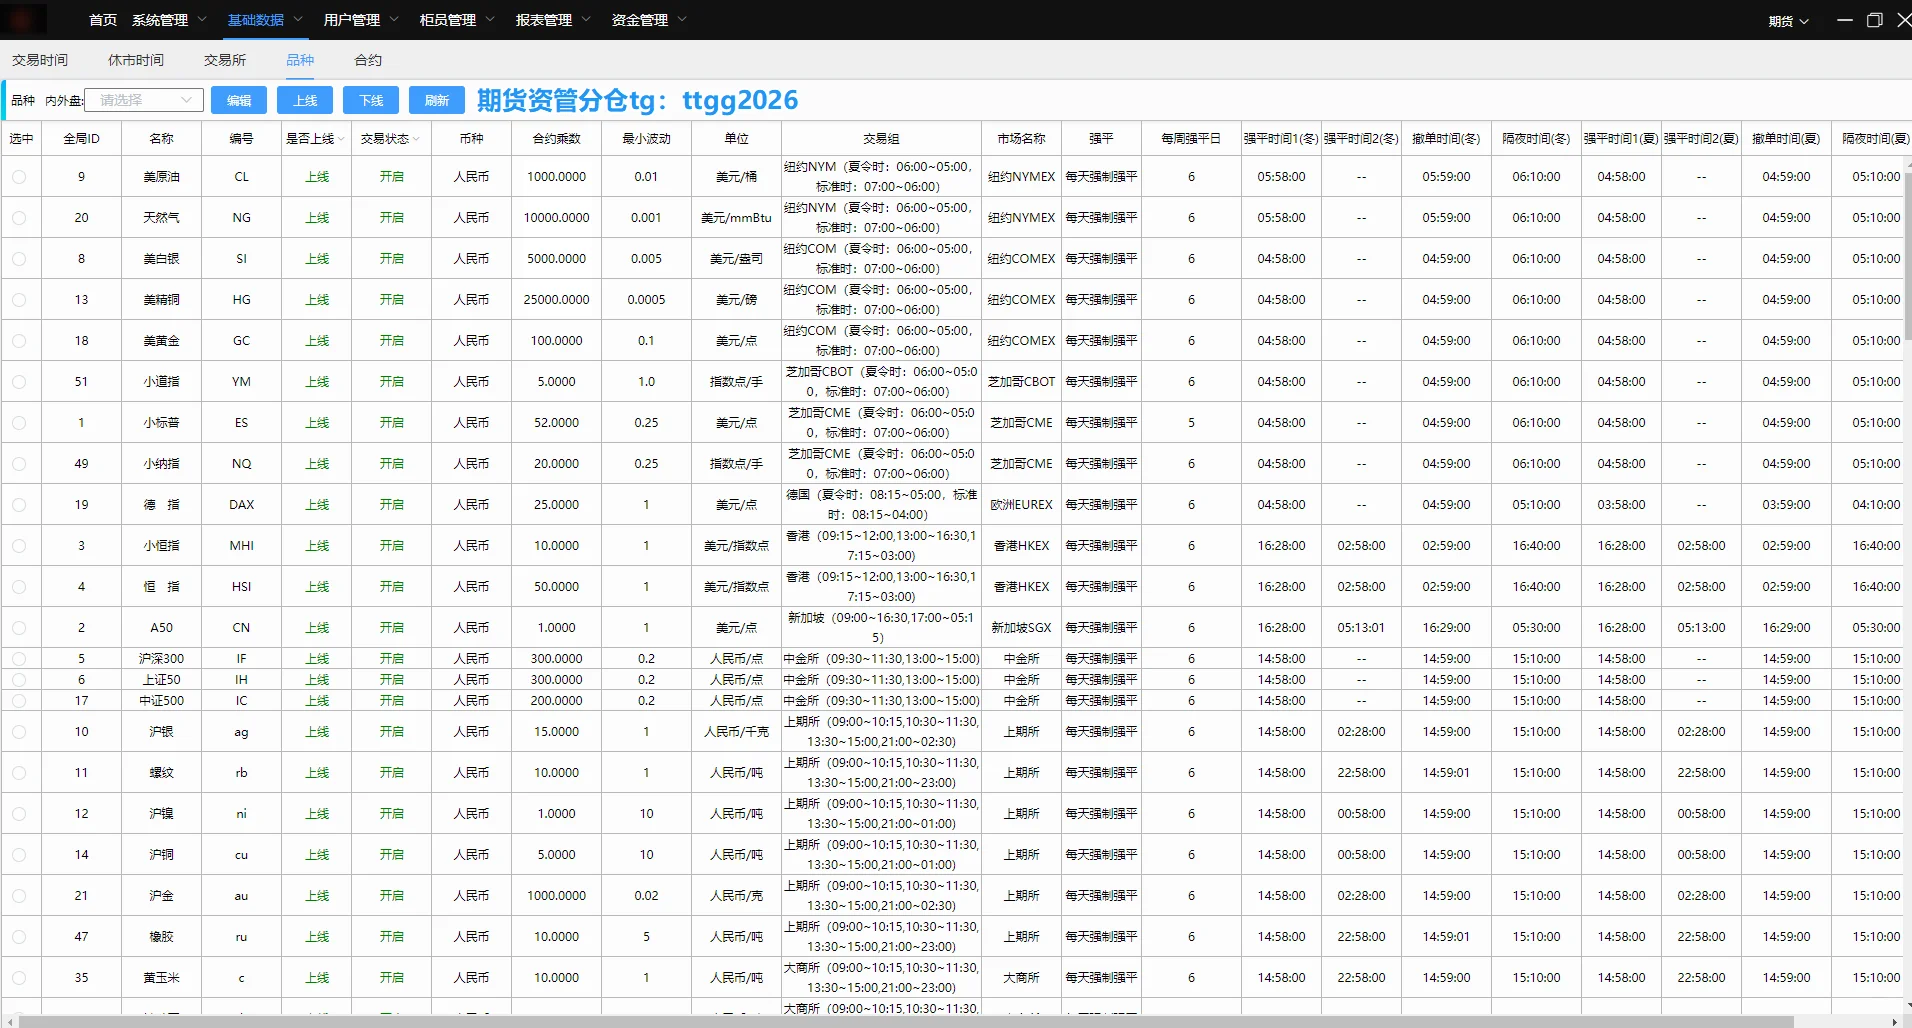This screenshot has width=1912, height=1028.
Task: Click the application logo in the top-left corner
Action: (25, 19)
